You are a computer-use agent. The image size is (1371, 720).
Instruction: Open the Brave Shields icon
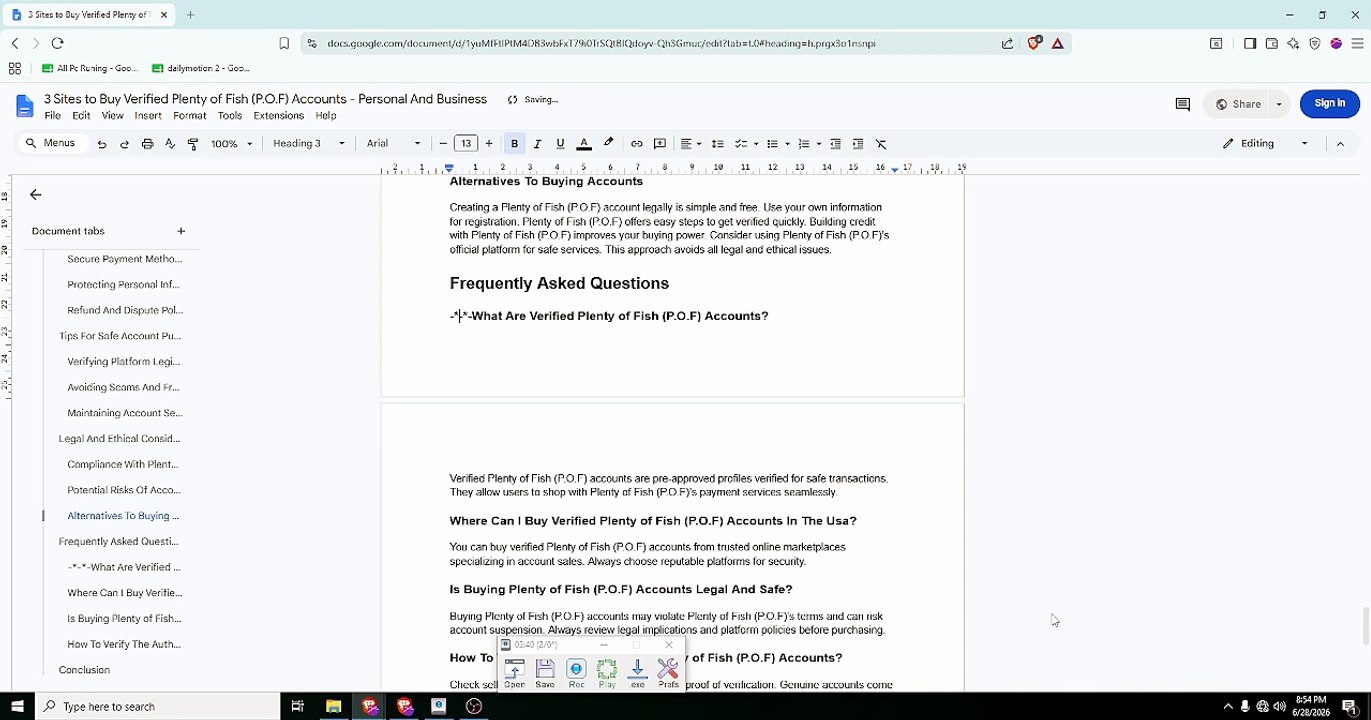[1034, 43]
